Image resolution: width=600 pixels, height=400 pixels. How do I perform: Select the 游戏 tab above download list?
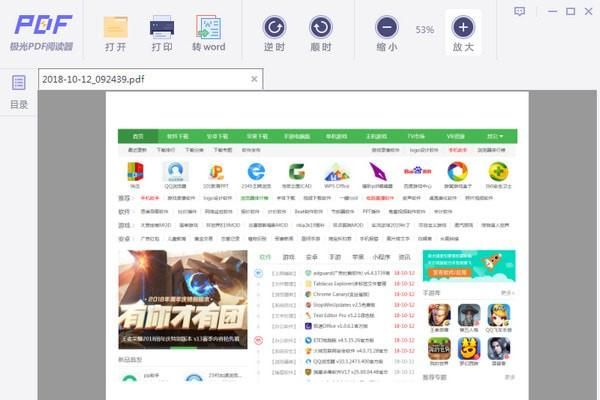click(289, 257)
